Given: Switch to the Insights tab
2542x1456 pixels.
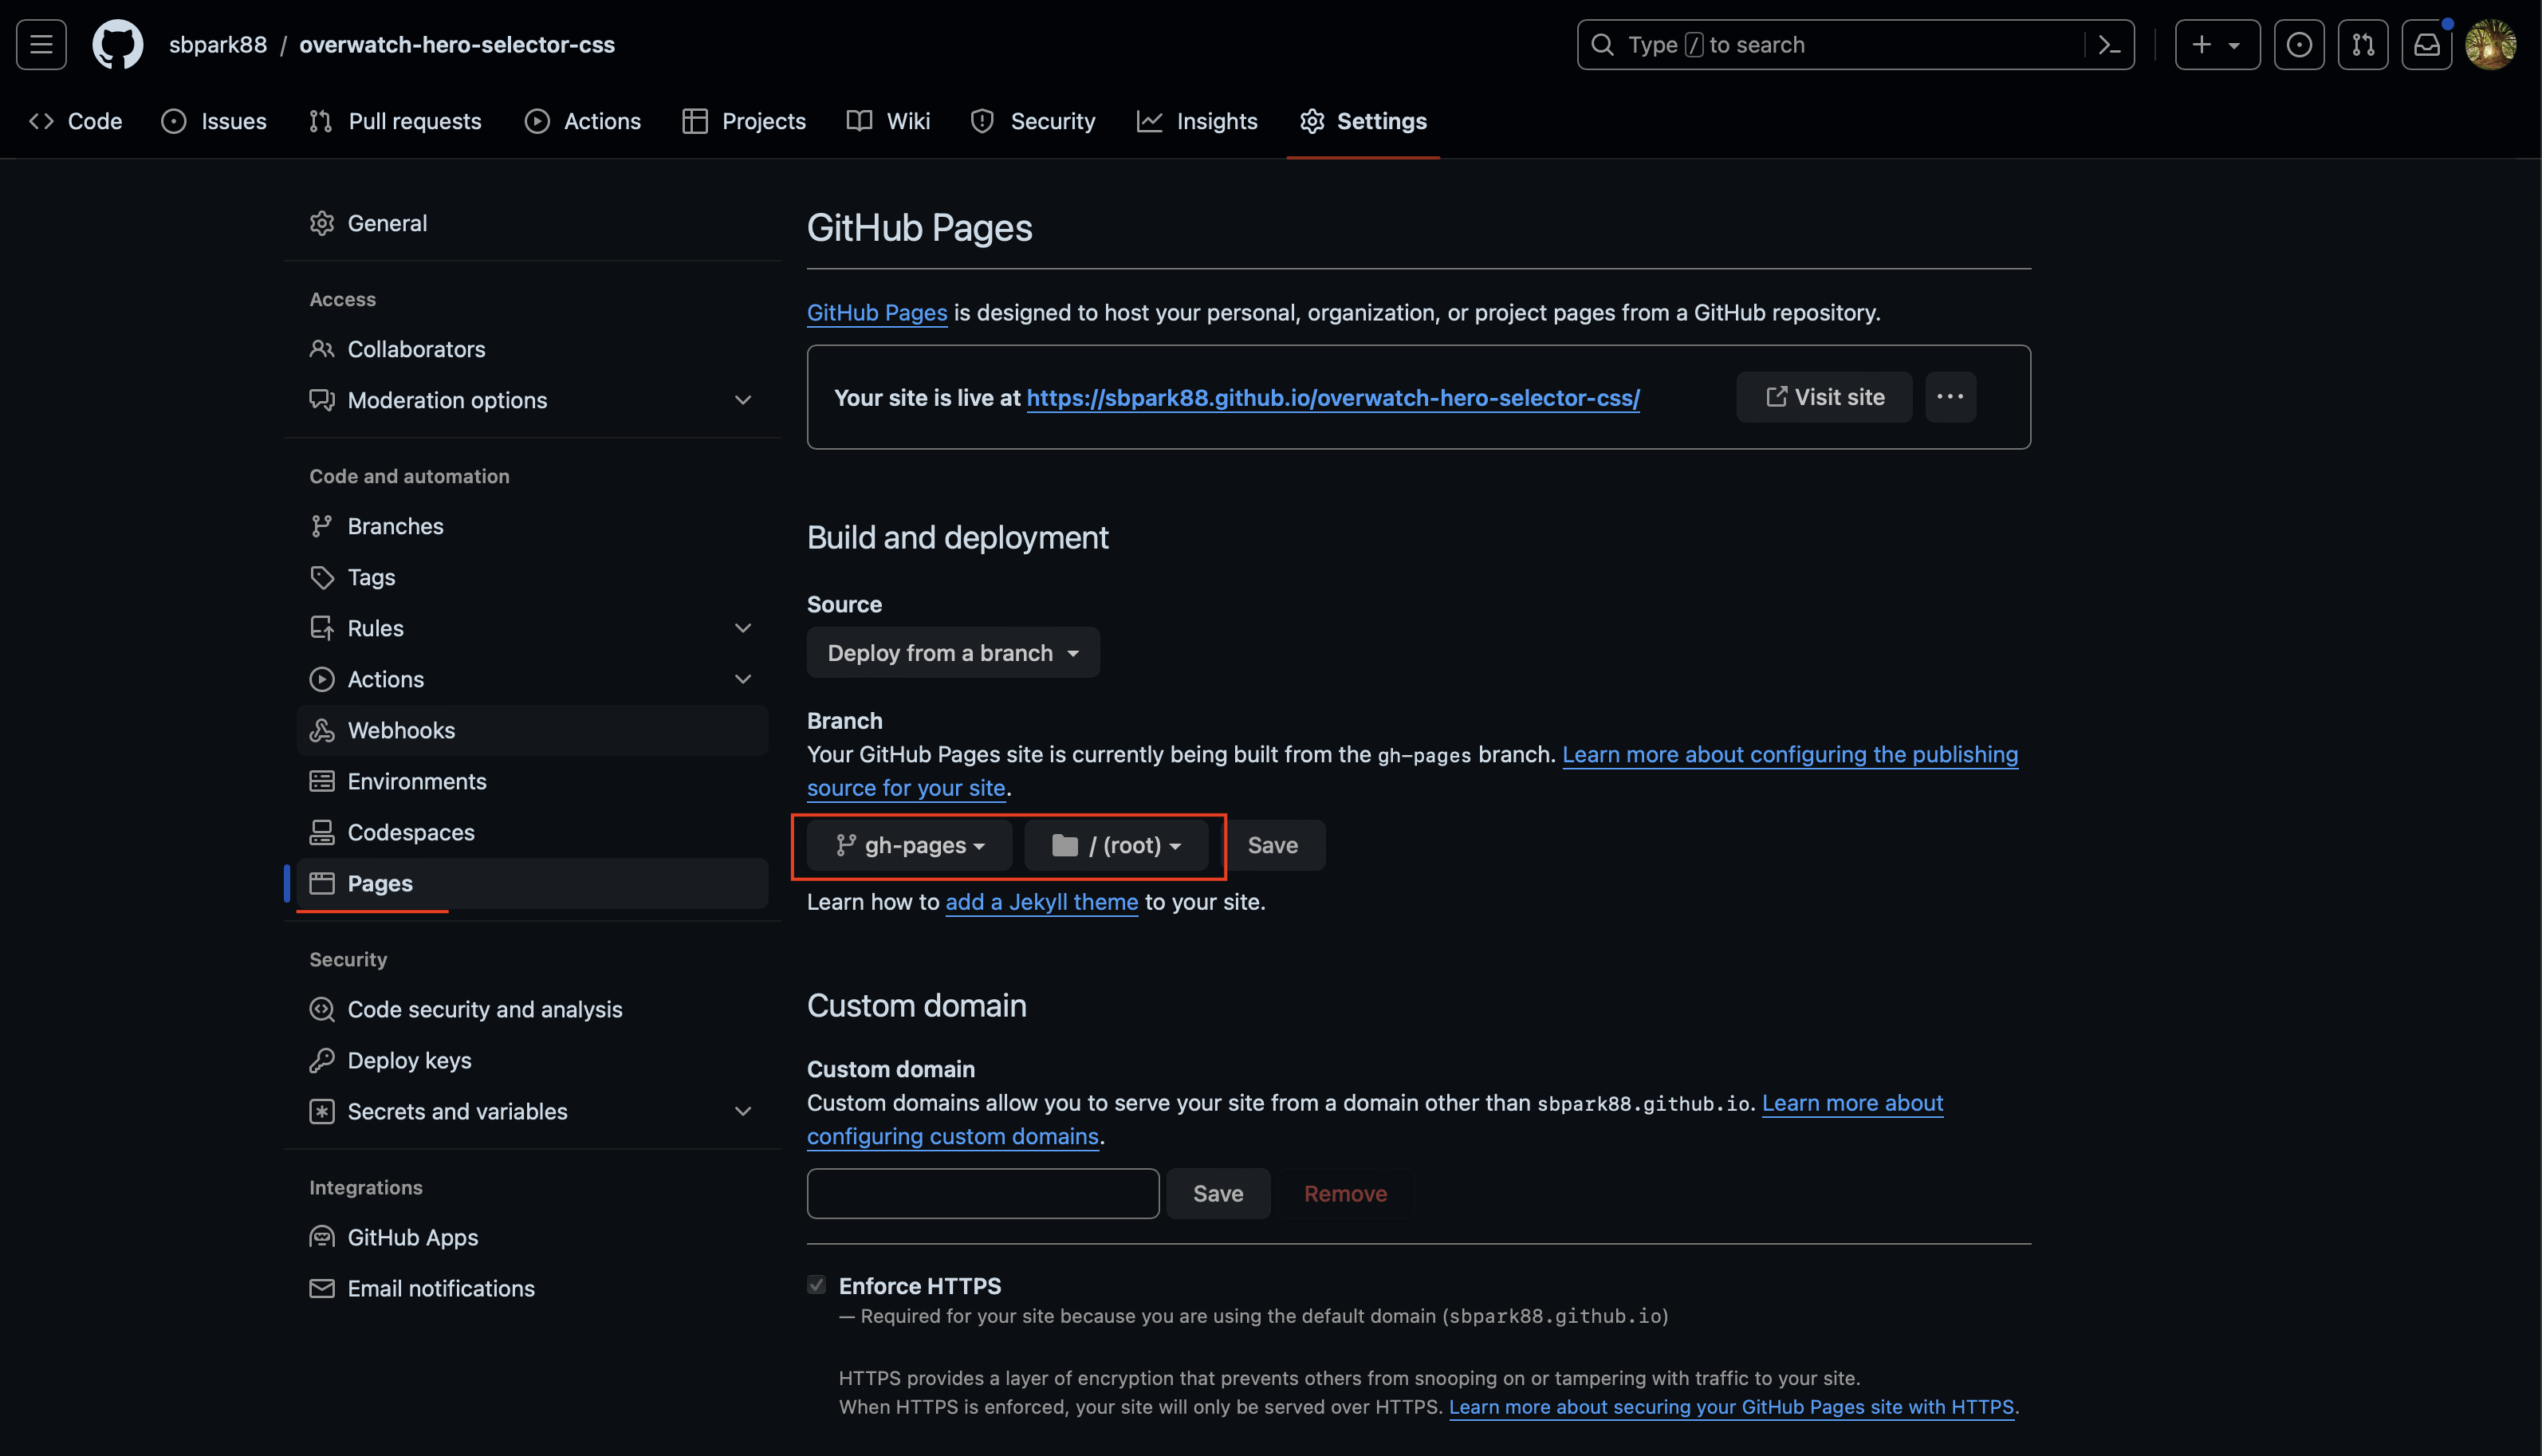Looking at the screenshot, I should 1197,121.
